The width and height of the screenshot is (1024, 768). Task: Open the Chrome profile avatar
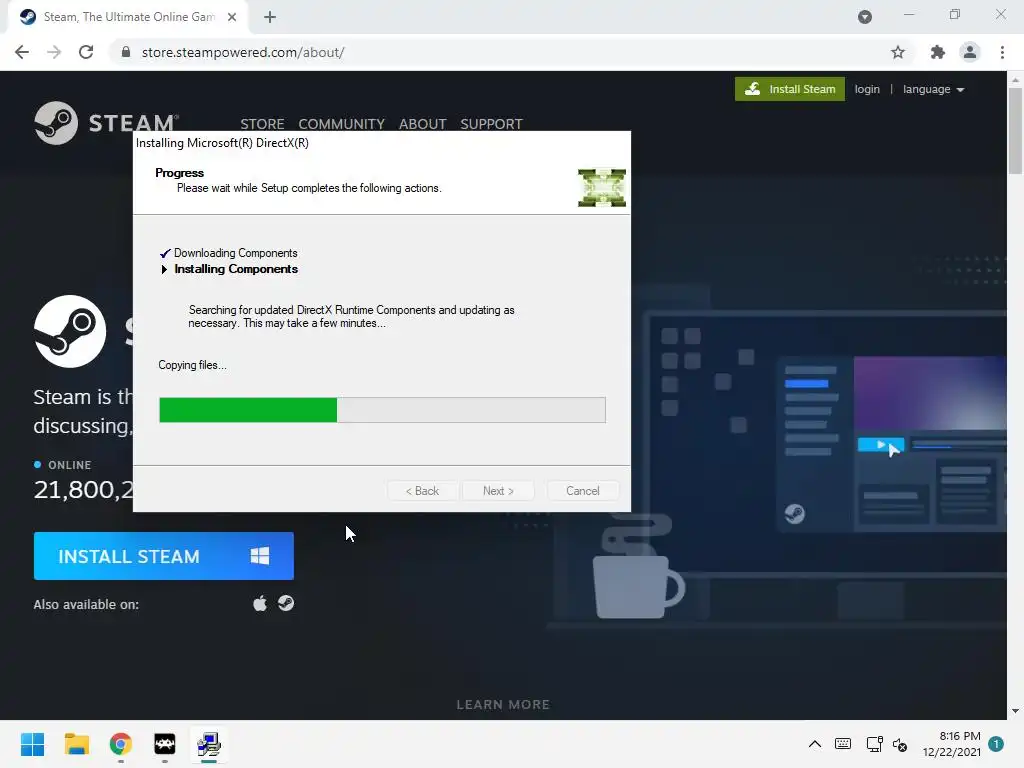pos(970,52)
